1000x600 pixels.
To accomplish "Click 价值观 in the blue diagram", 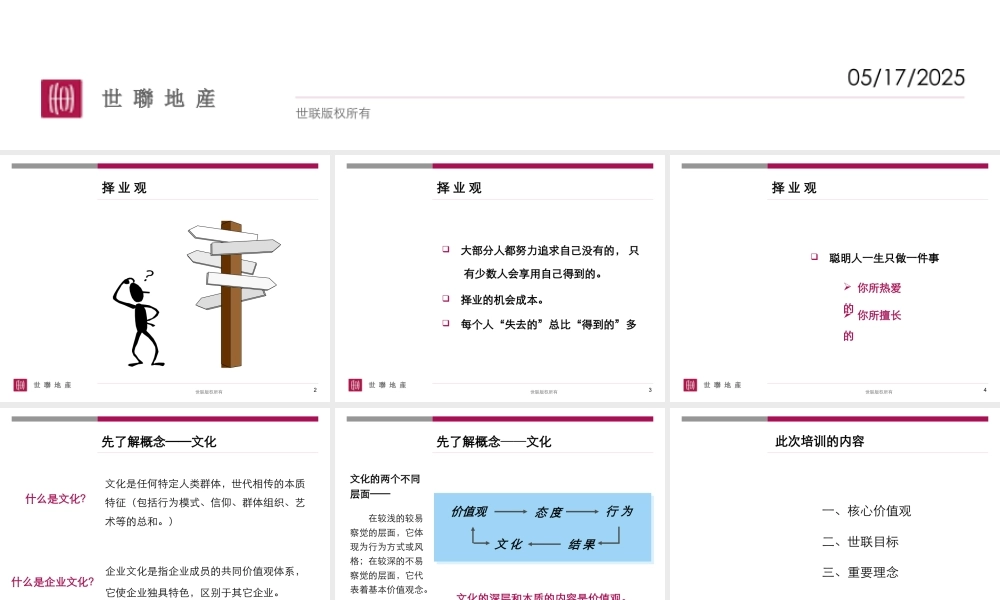I will (x=469, y=511).
